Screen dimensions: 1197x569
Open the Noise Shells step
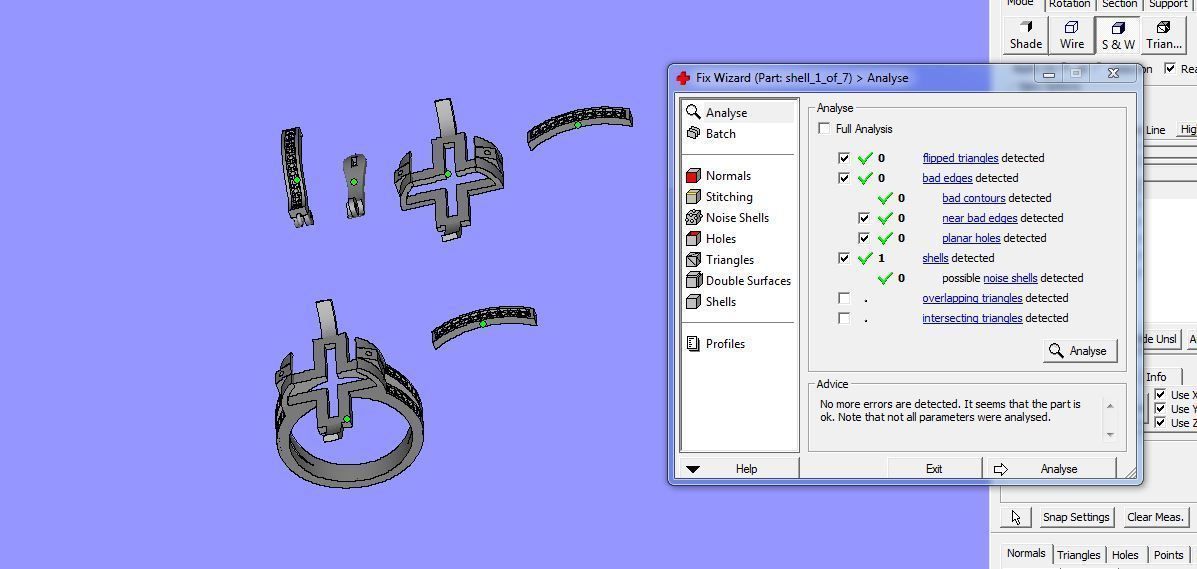pyautogui.click(x=739, y=218)
